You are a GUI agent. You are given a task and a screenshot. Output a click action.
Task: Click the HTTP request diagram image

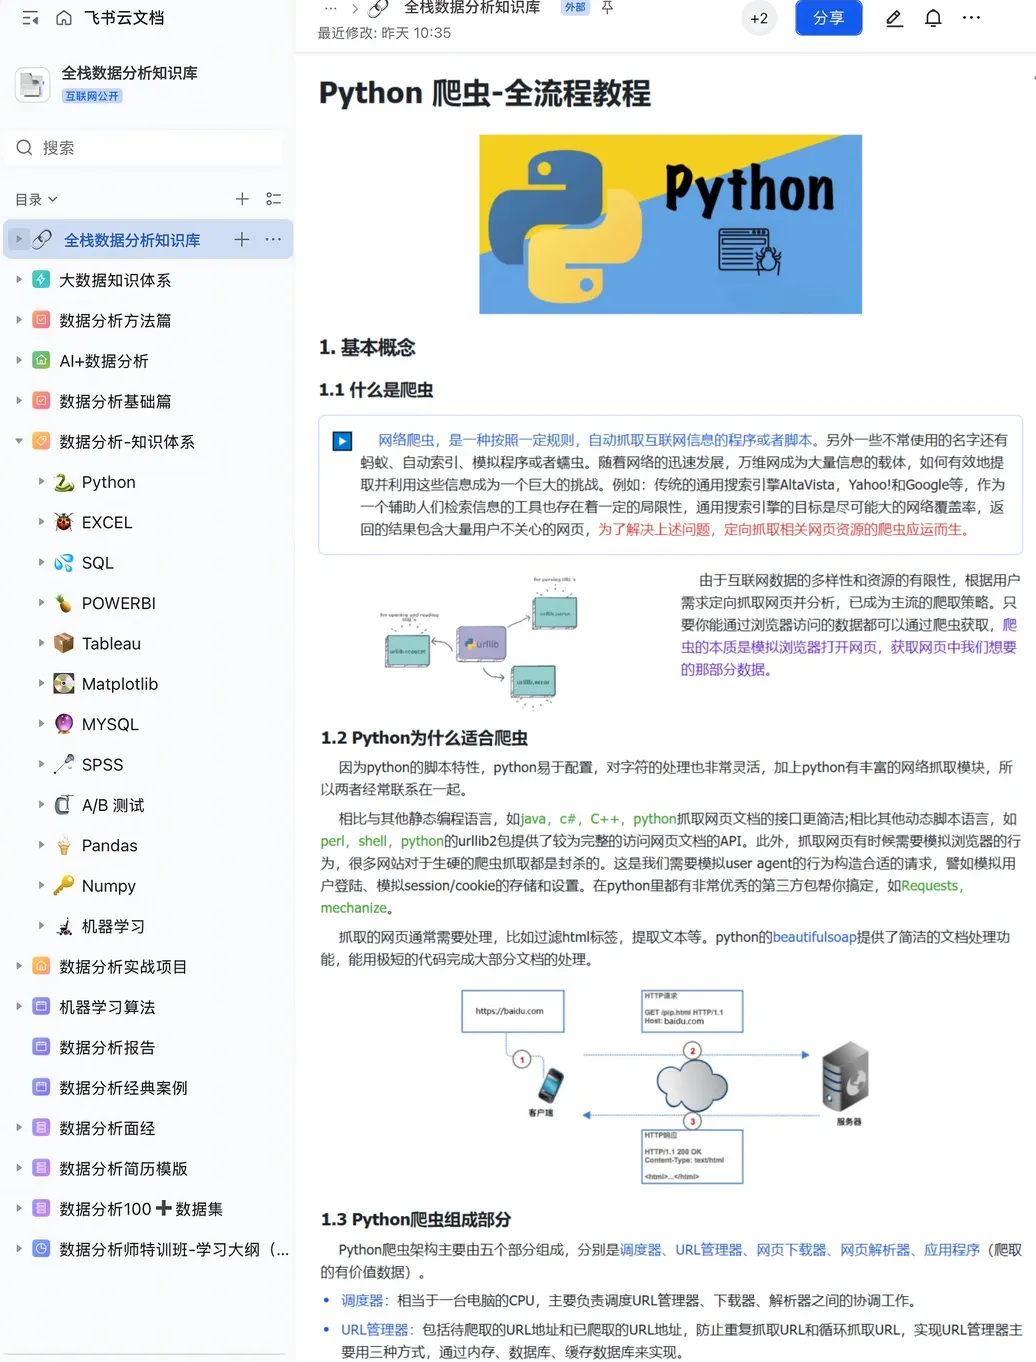click(666, 1087)
